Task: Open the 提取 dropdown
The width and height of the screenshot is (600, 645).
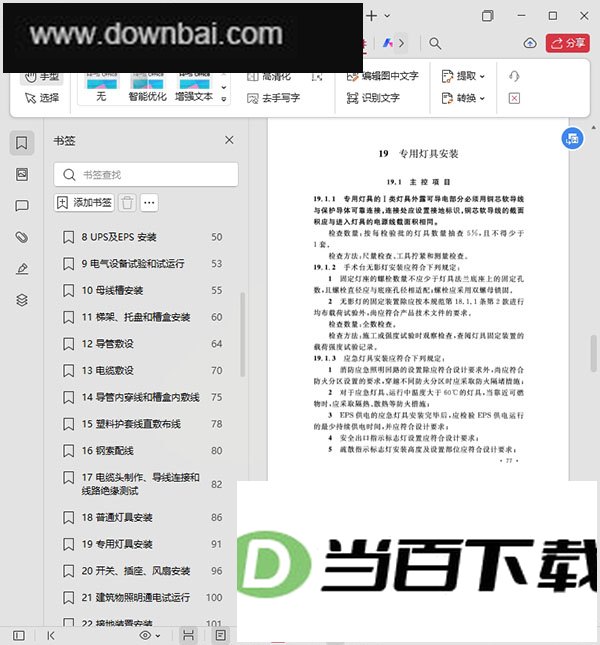Action: 463,76
